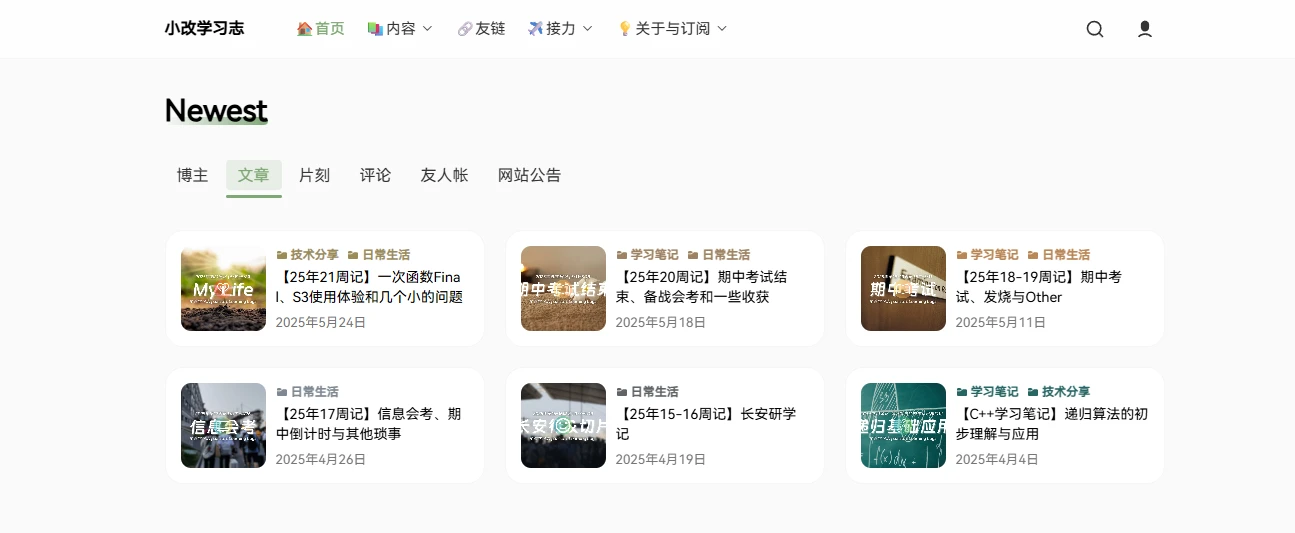Open the 接力 navigation menu label
This screenshot has height=533, width=1295.
pos(561,29)
